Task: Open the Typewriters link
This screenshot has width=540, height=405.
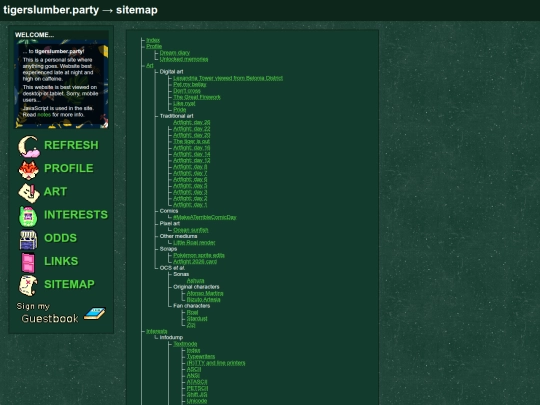Action: pyautogui.click(x=201, y=356)
